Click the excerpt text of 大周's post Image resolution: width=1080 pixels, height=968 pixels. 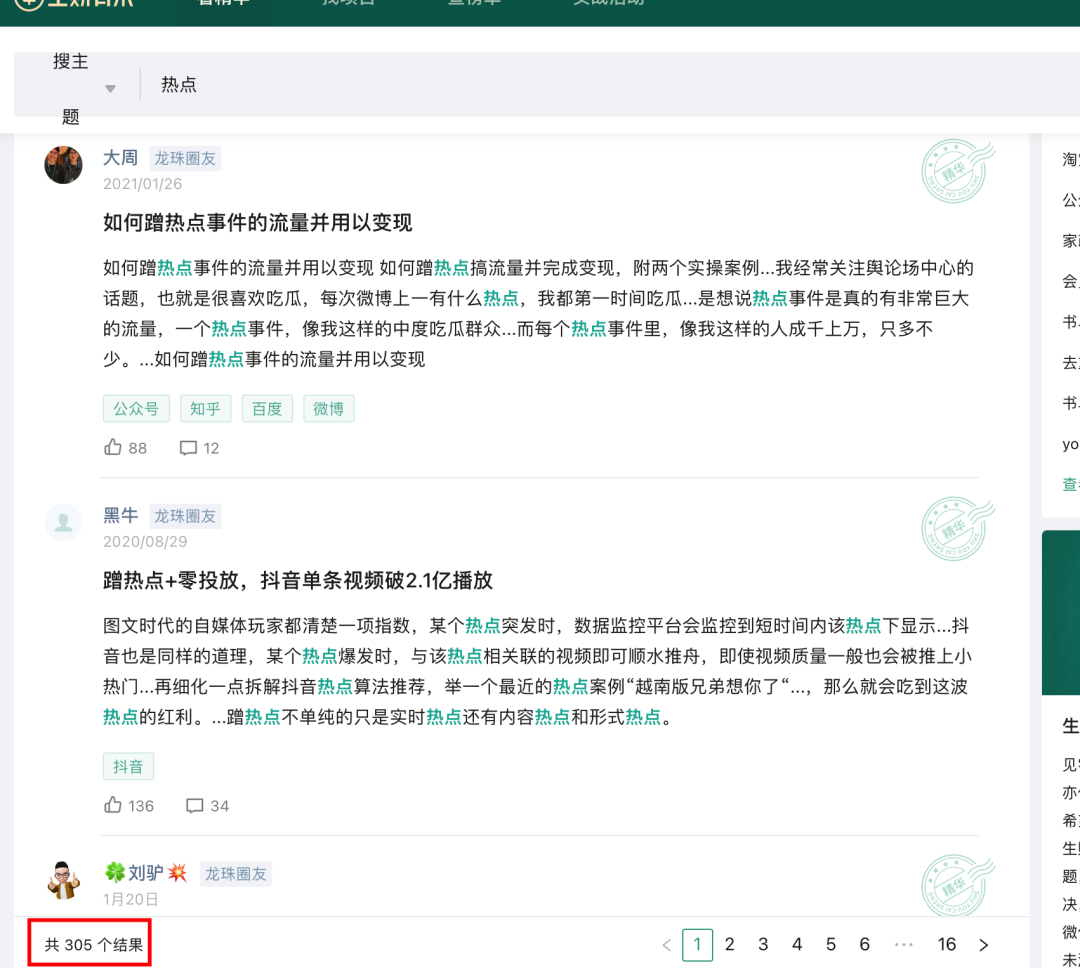pos(538,313)
